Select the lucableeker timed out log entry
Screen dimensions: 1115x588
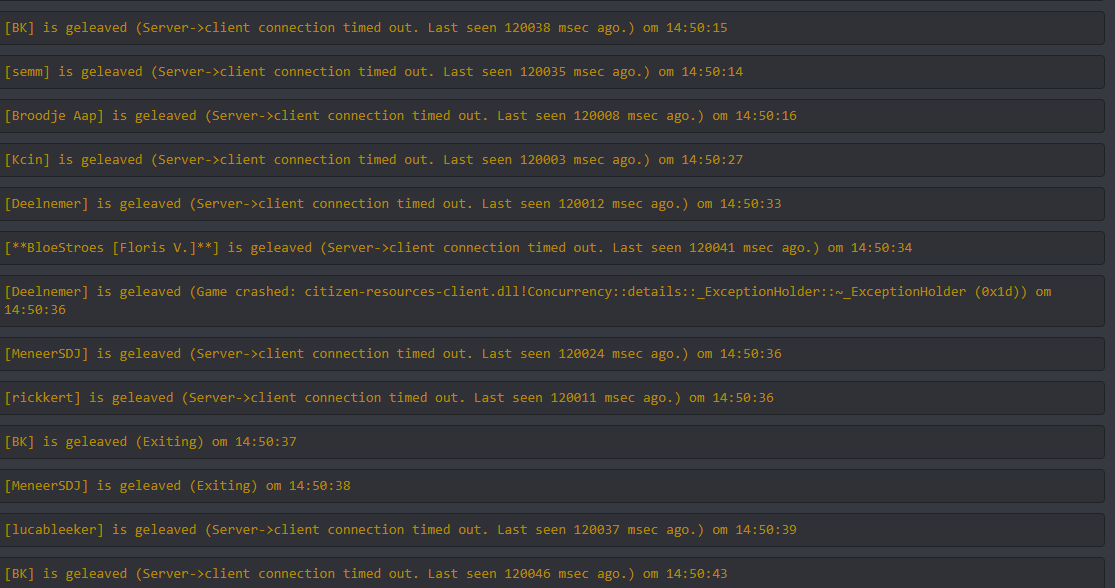(400, 530)
